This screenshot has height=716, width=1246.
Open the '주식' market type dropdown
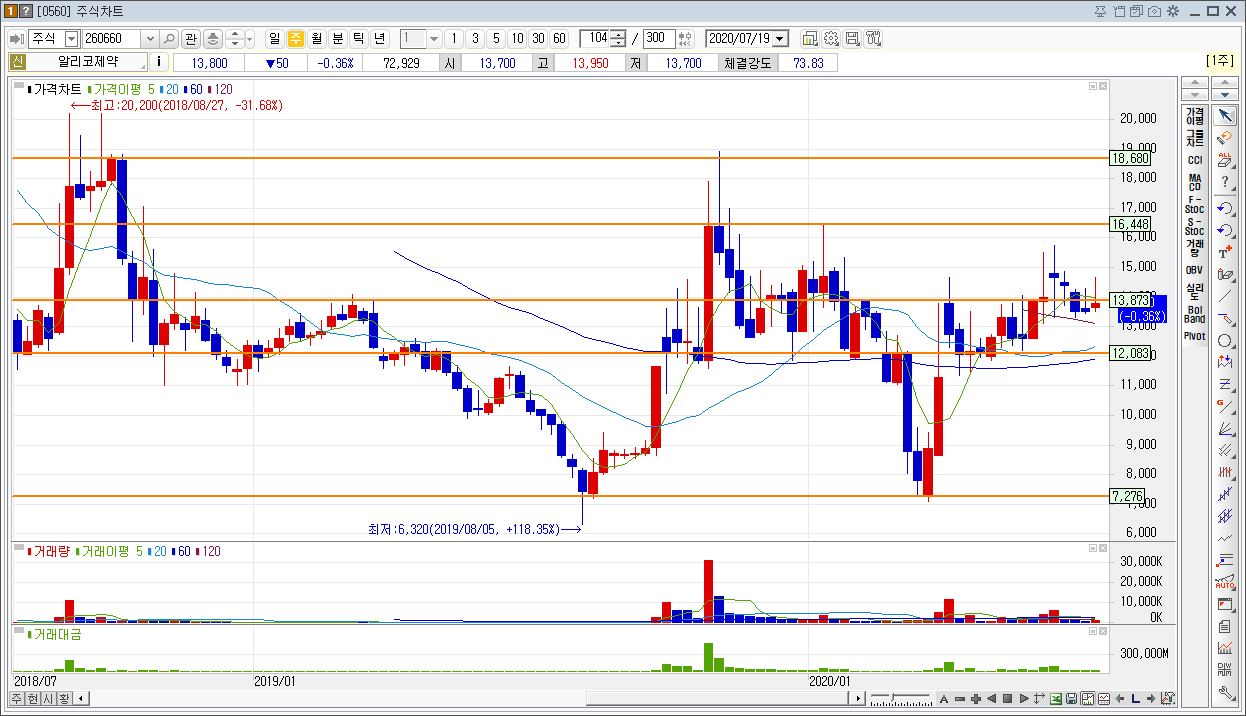pyautogui.click(x=70, y=39)
